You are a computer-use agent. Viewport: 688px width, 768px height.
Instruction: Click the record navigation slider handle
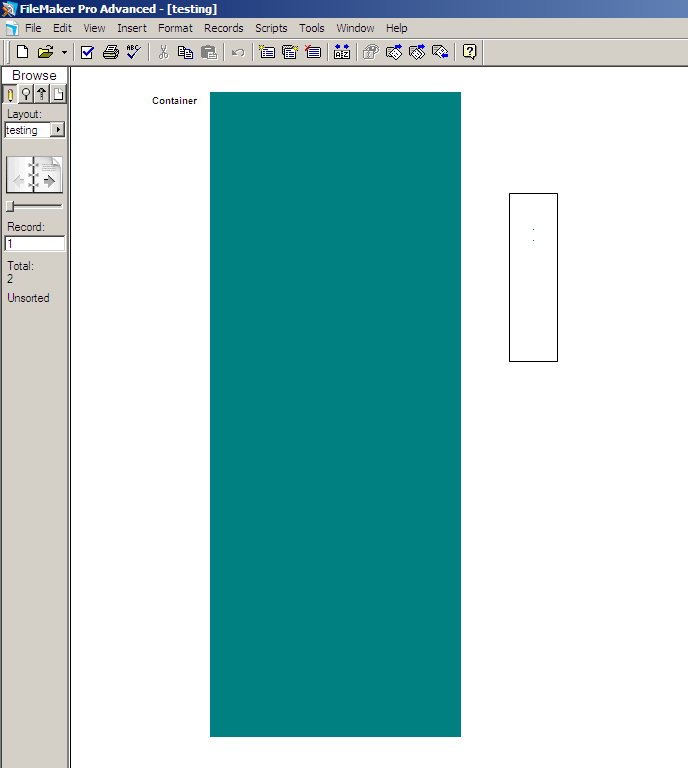click(10, 206)
